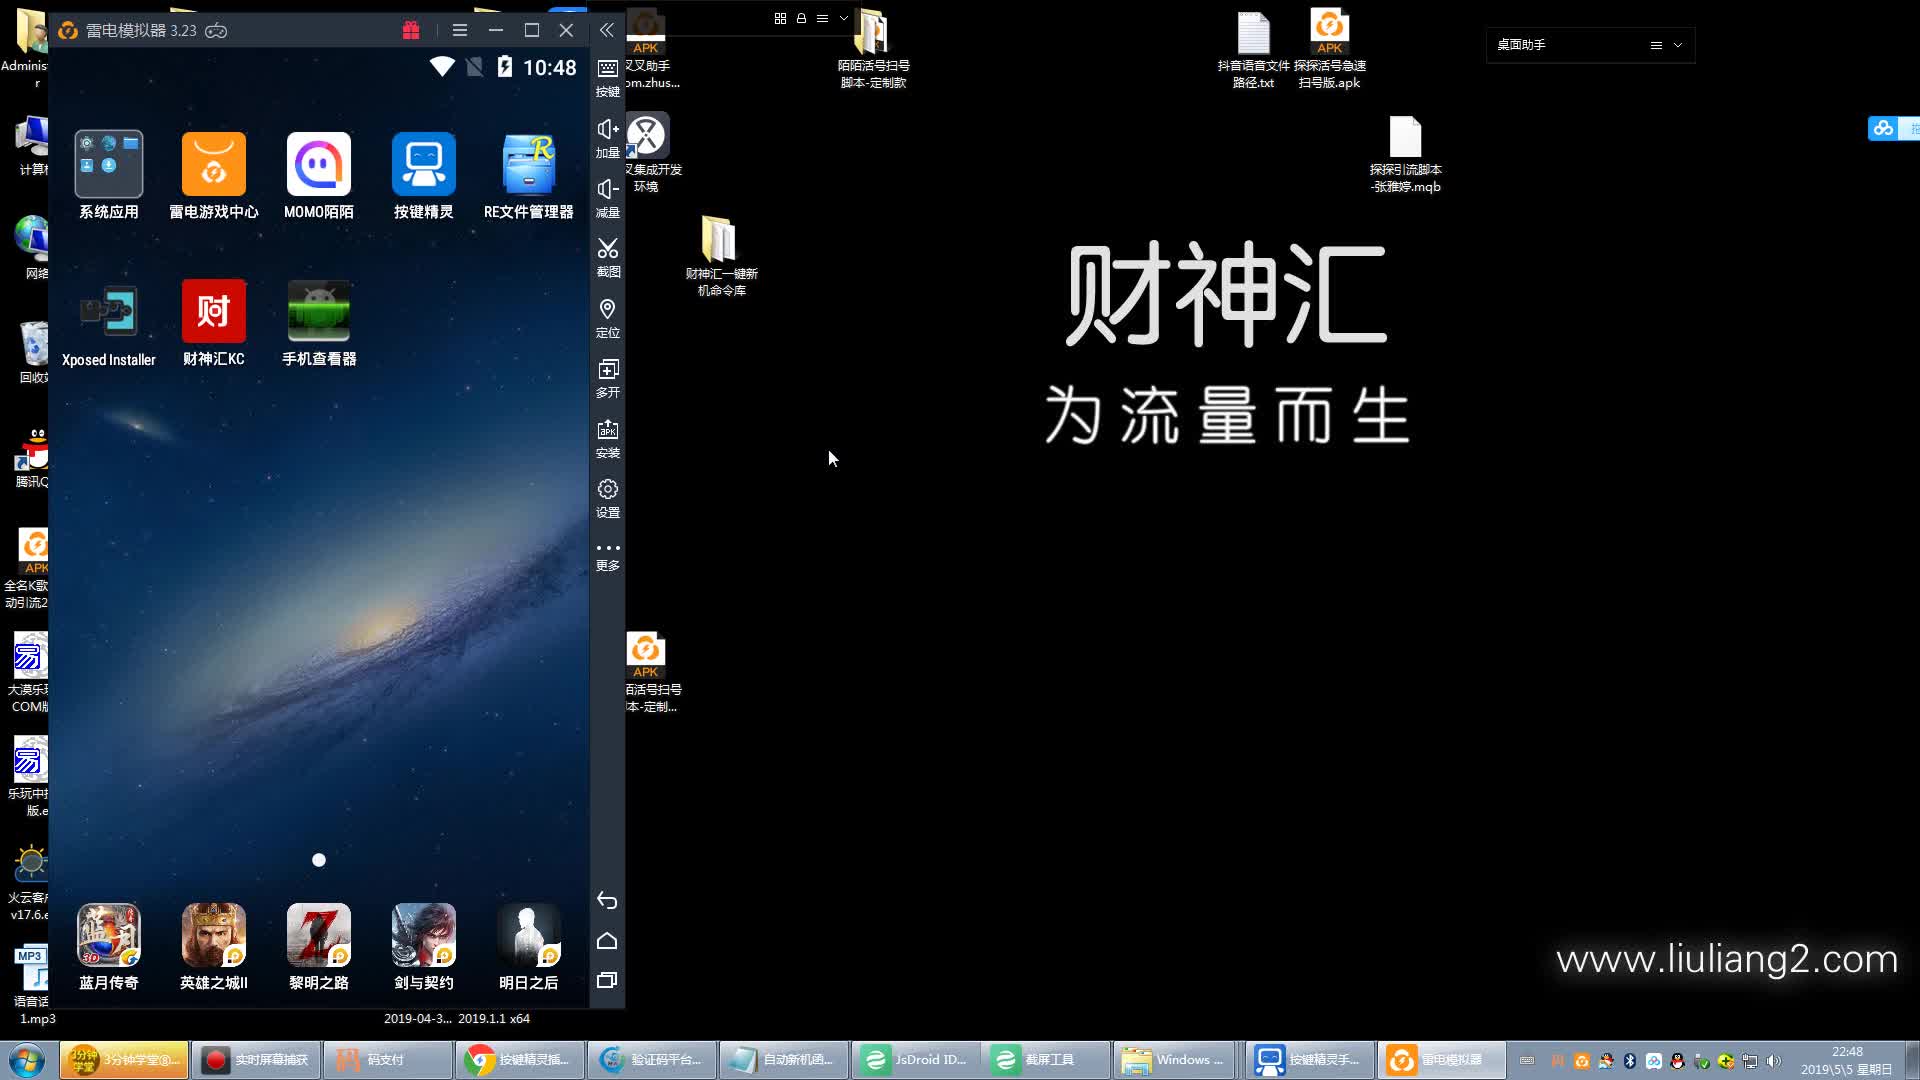The width and height of the screenshot is (1920, 1080).
Task: Click Android home button in sidebar
Action: click(607, 941)
